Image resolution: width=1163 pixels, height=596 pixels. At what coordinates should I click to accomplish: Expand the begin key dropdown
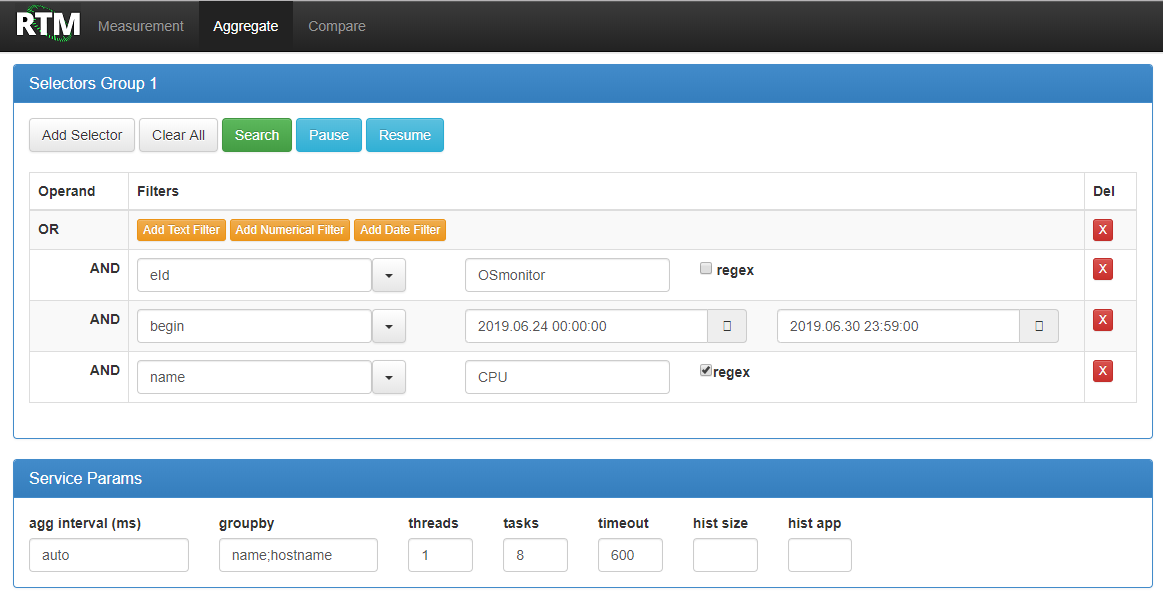click(389, 326)
